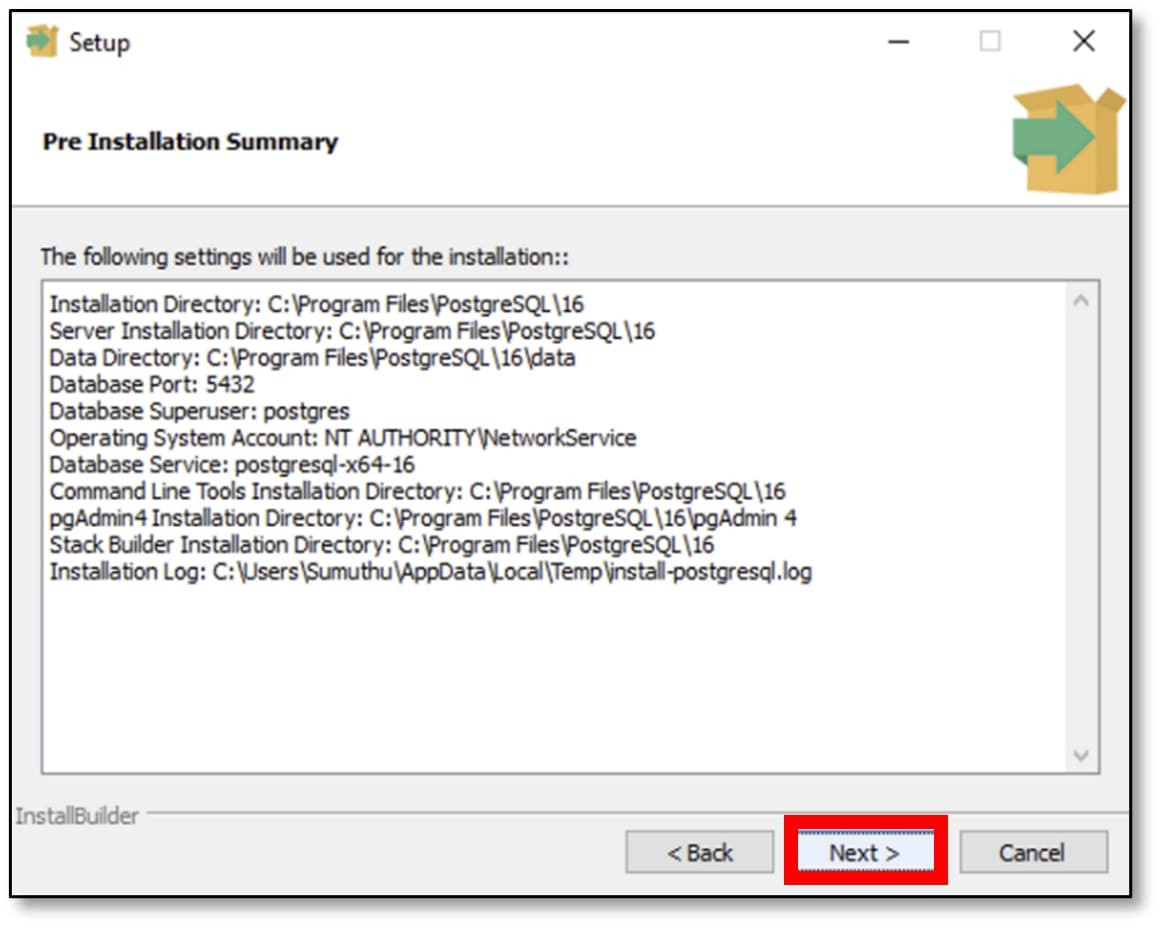
Task: Click the summary scrollbar up arrow
Action: (1081, 301)
